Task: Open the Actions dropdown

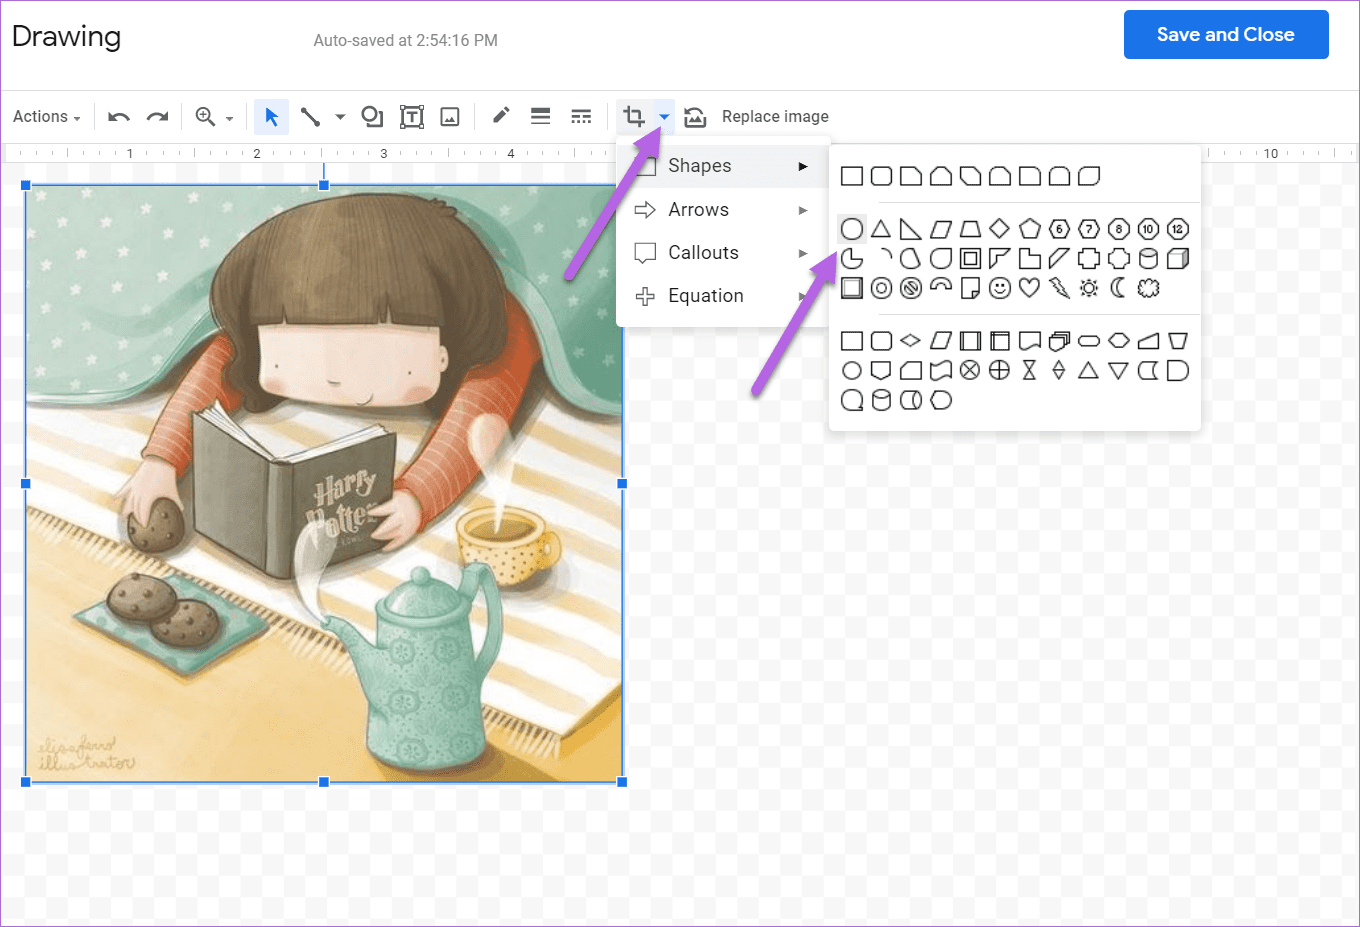Action: click(x=47, y=117)
